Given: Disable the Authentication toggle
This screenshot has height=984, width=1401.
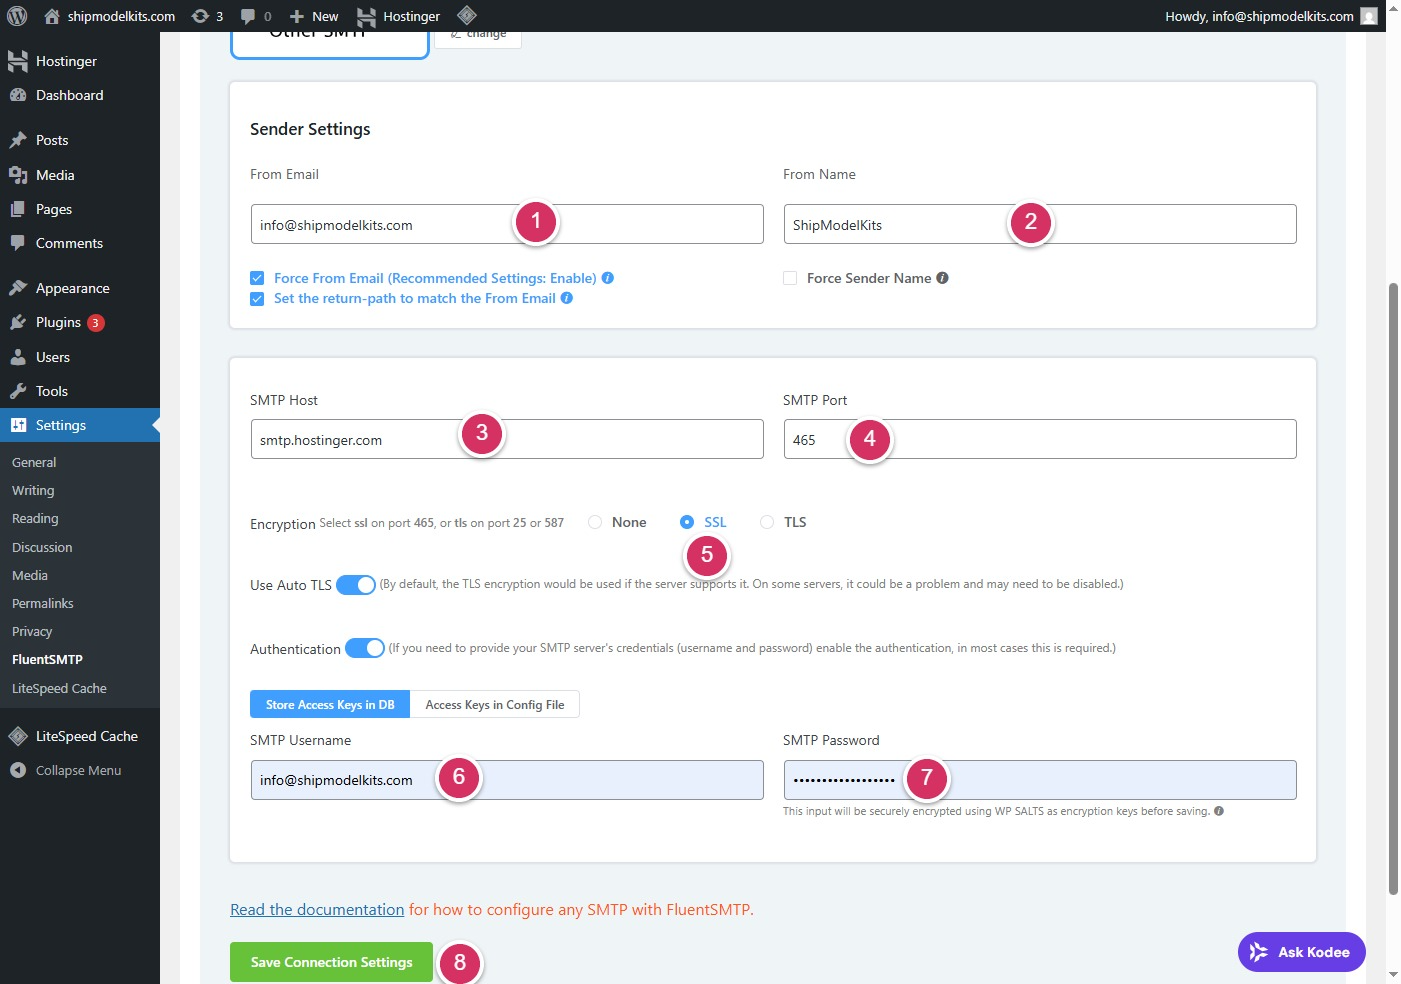Looking at the screenshot, I should (365, 648).
